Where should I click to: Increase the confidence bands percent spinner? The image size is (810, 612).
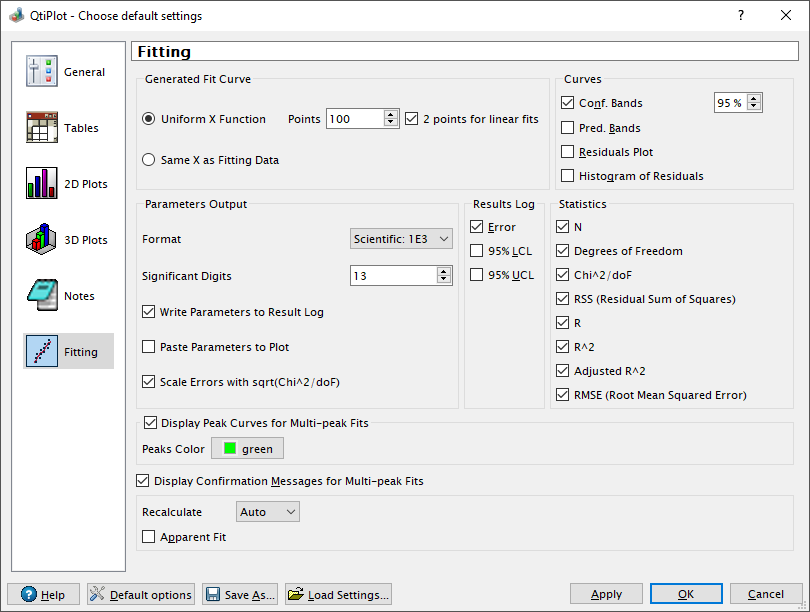coord(754,98)
